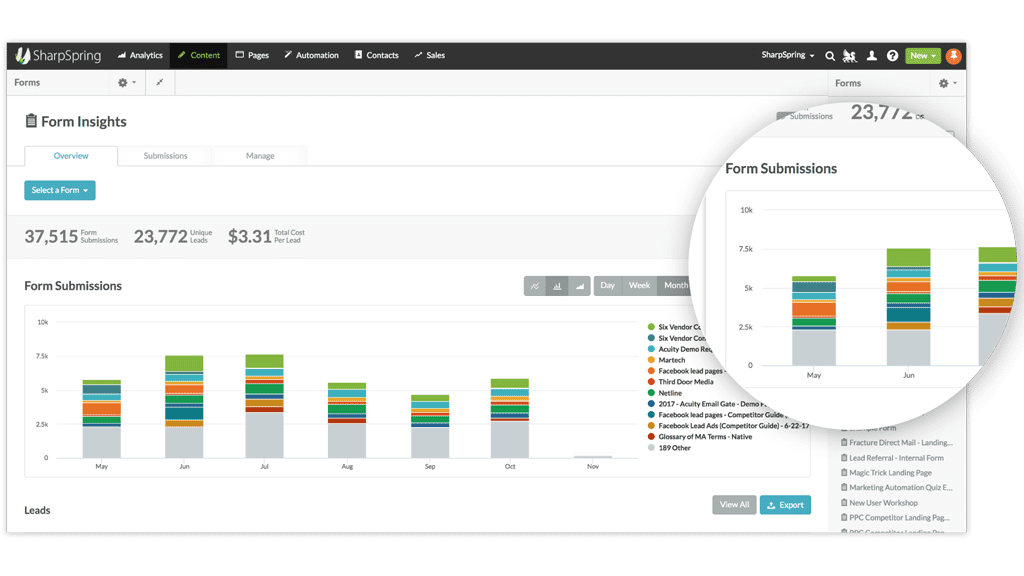Open the Automation menu

click(x=312, y=56)
